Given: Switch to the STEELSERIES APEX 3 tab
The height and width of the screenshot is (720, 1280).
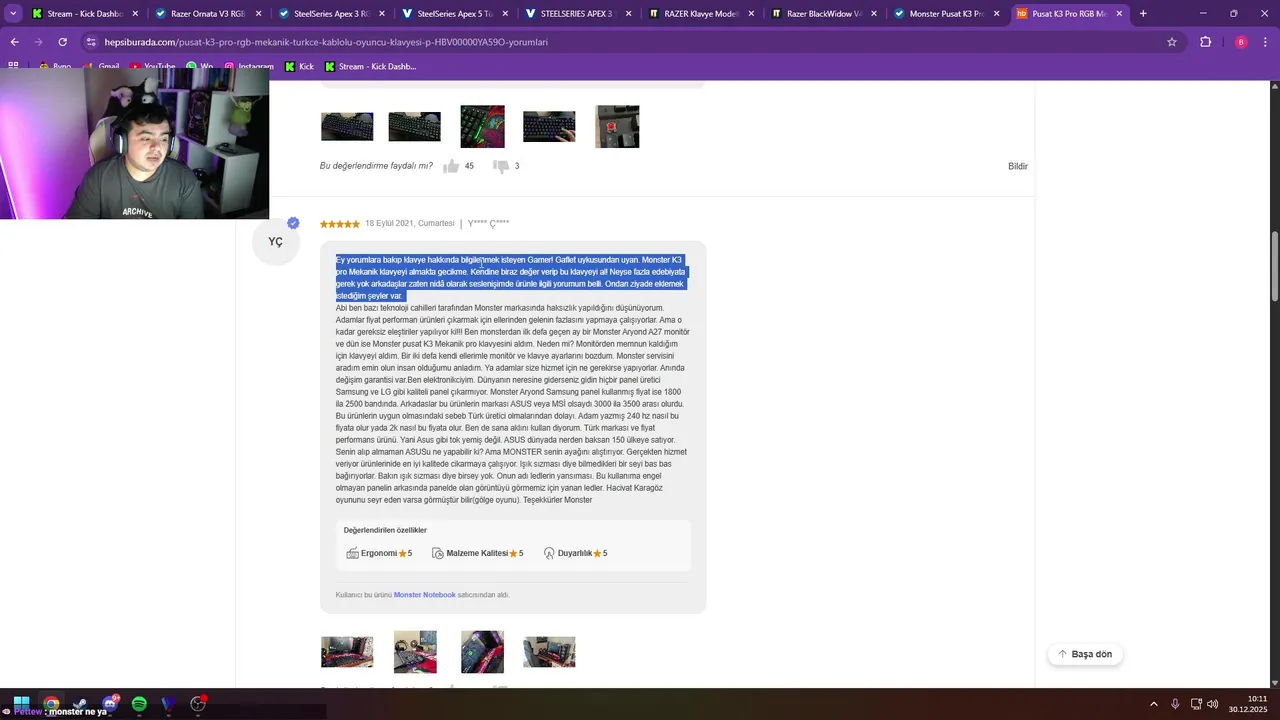Looking at the screenshot, I should 579,14.
